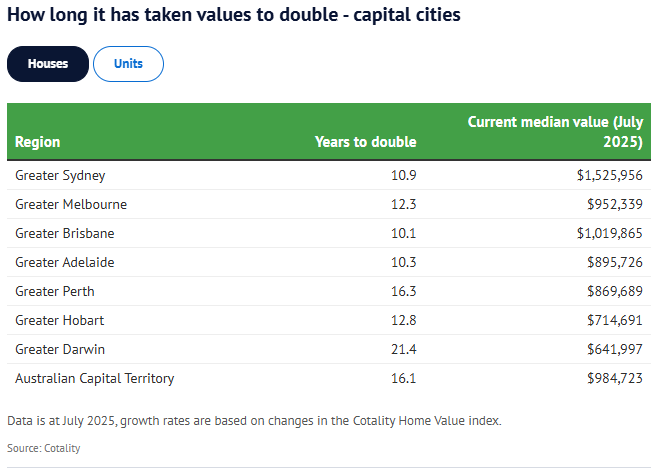
Task: Switch to the Units tab
Action: coord(128,64)
